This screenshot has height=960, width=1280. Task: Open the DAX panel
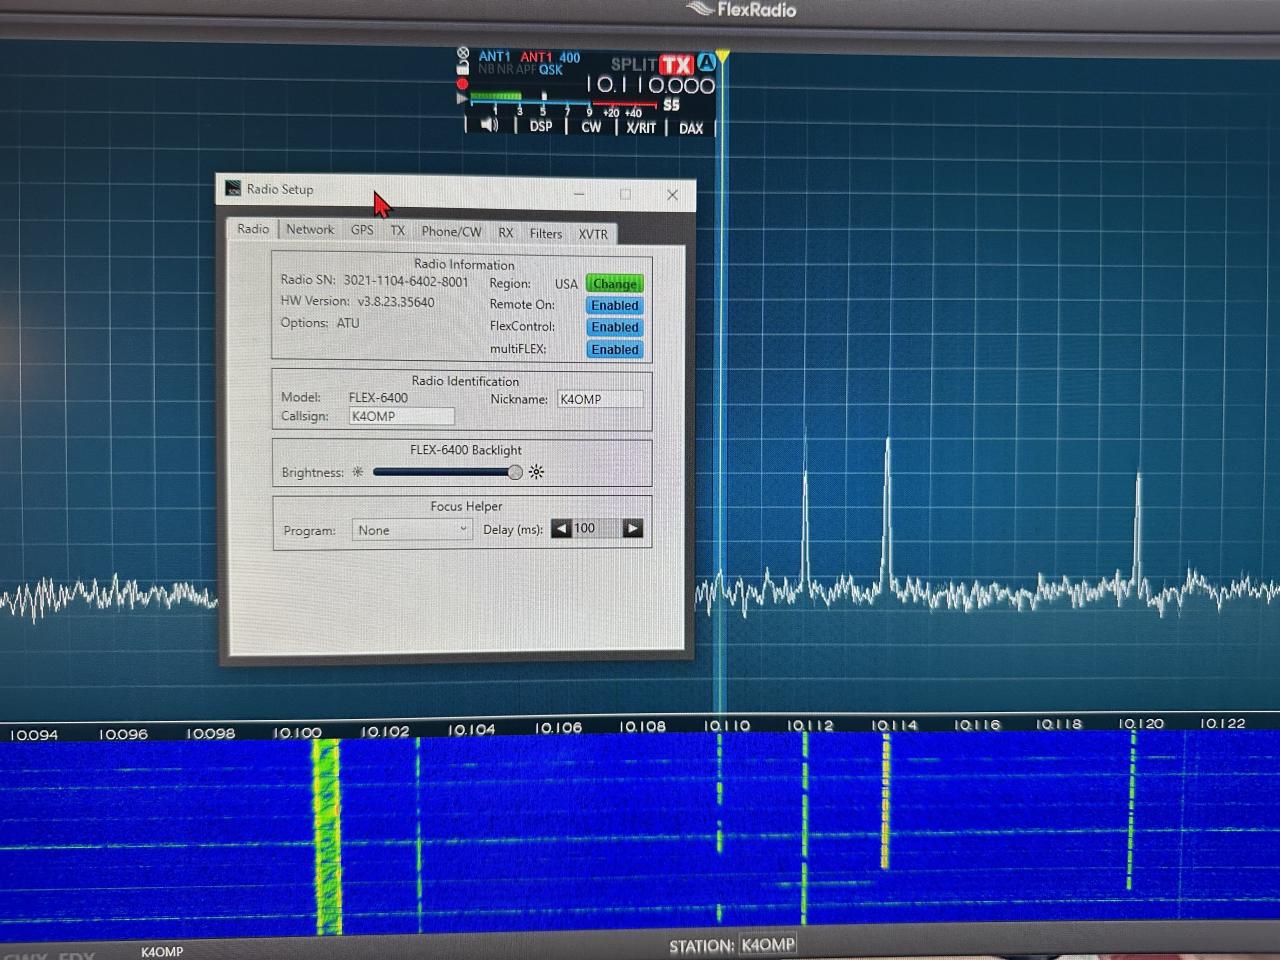(x=691, y=129)
